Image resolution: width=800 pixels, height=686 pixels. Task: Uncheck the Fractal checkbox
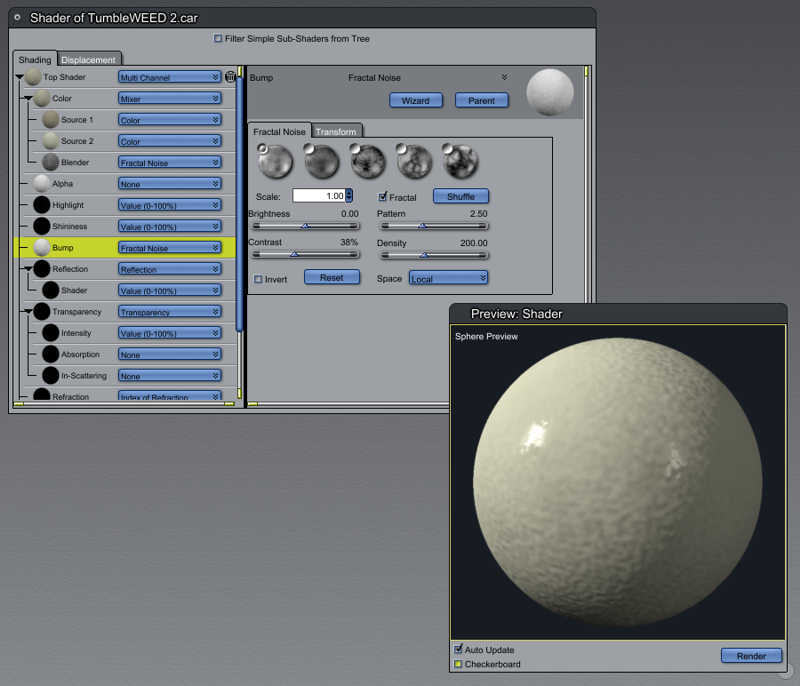point(383,197)
